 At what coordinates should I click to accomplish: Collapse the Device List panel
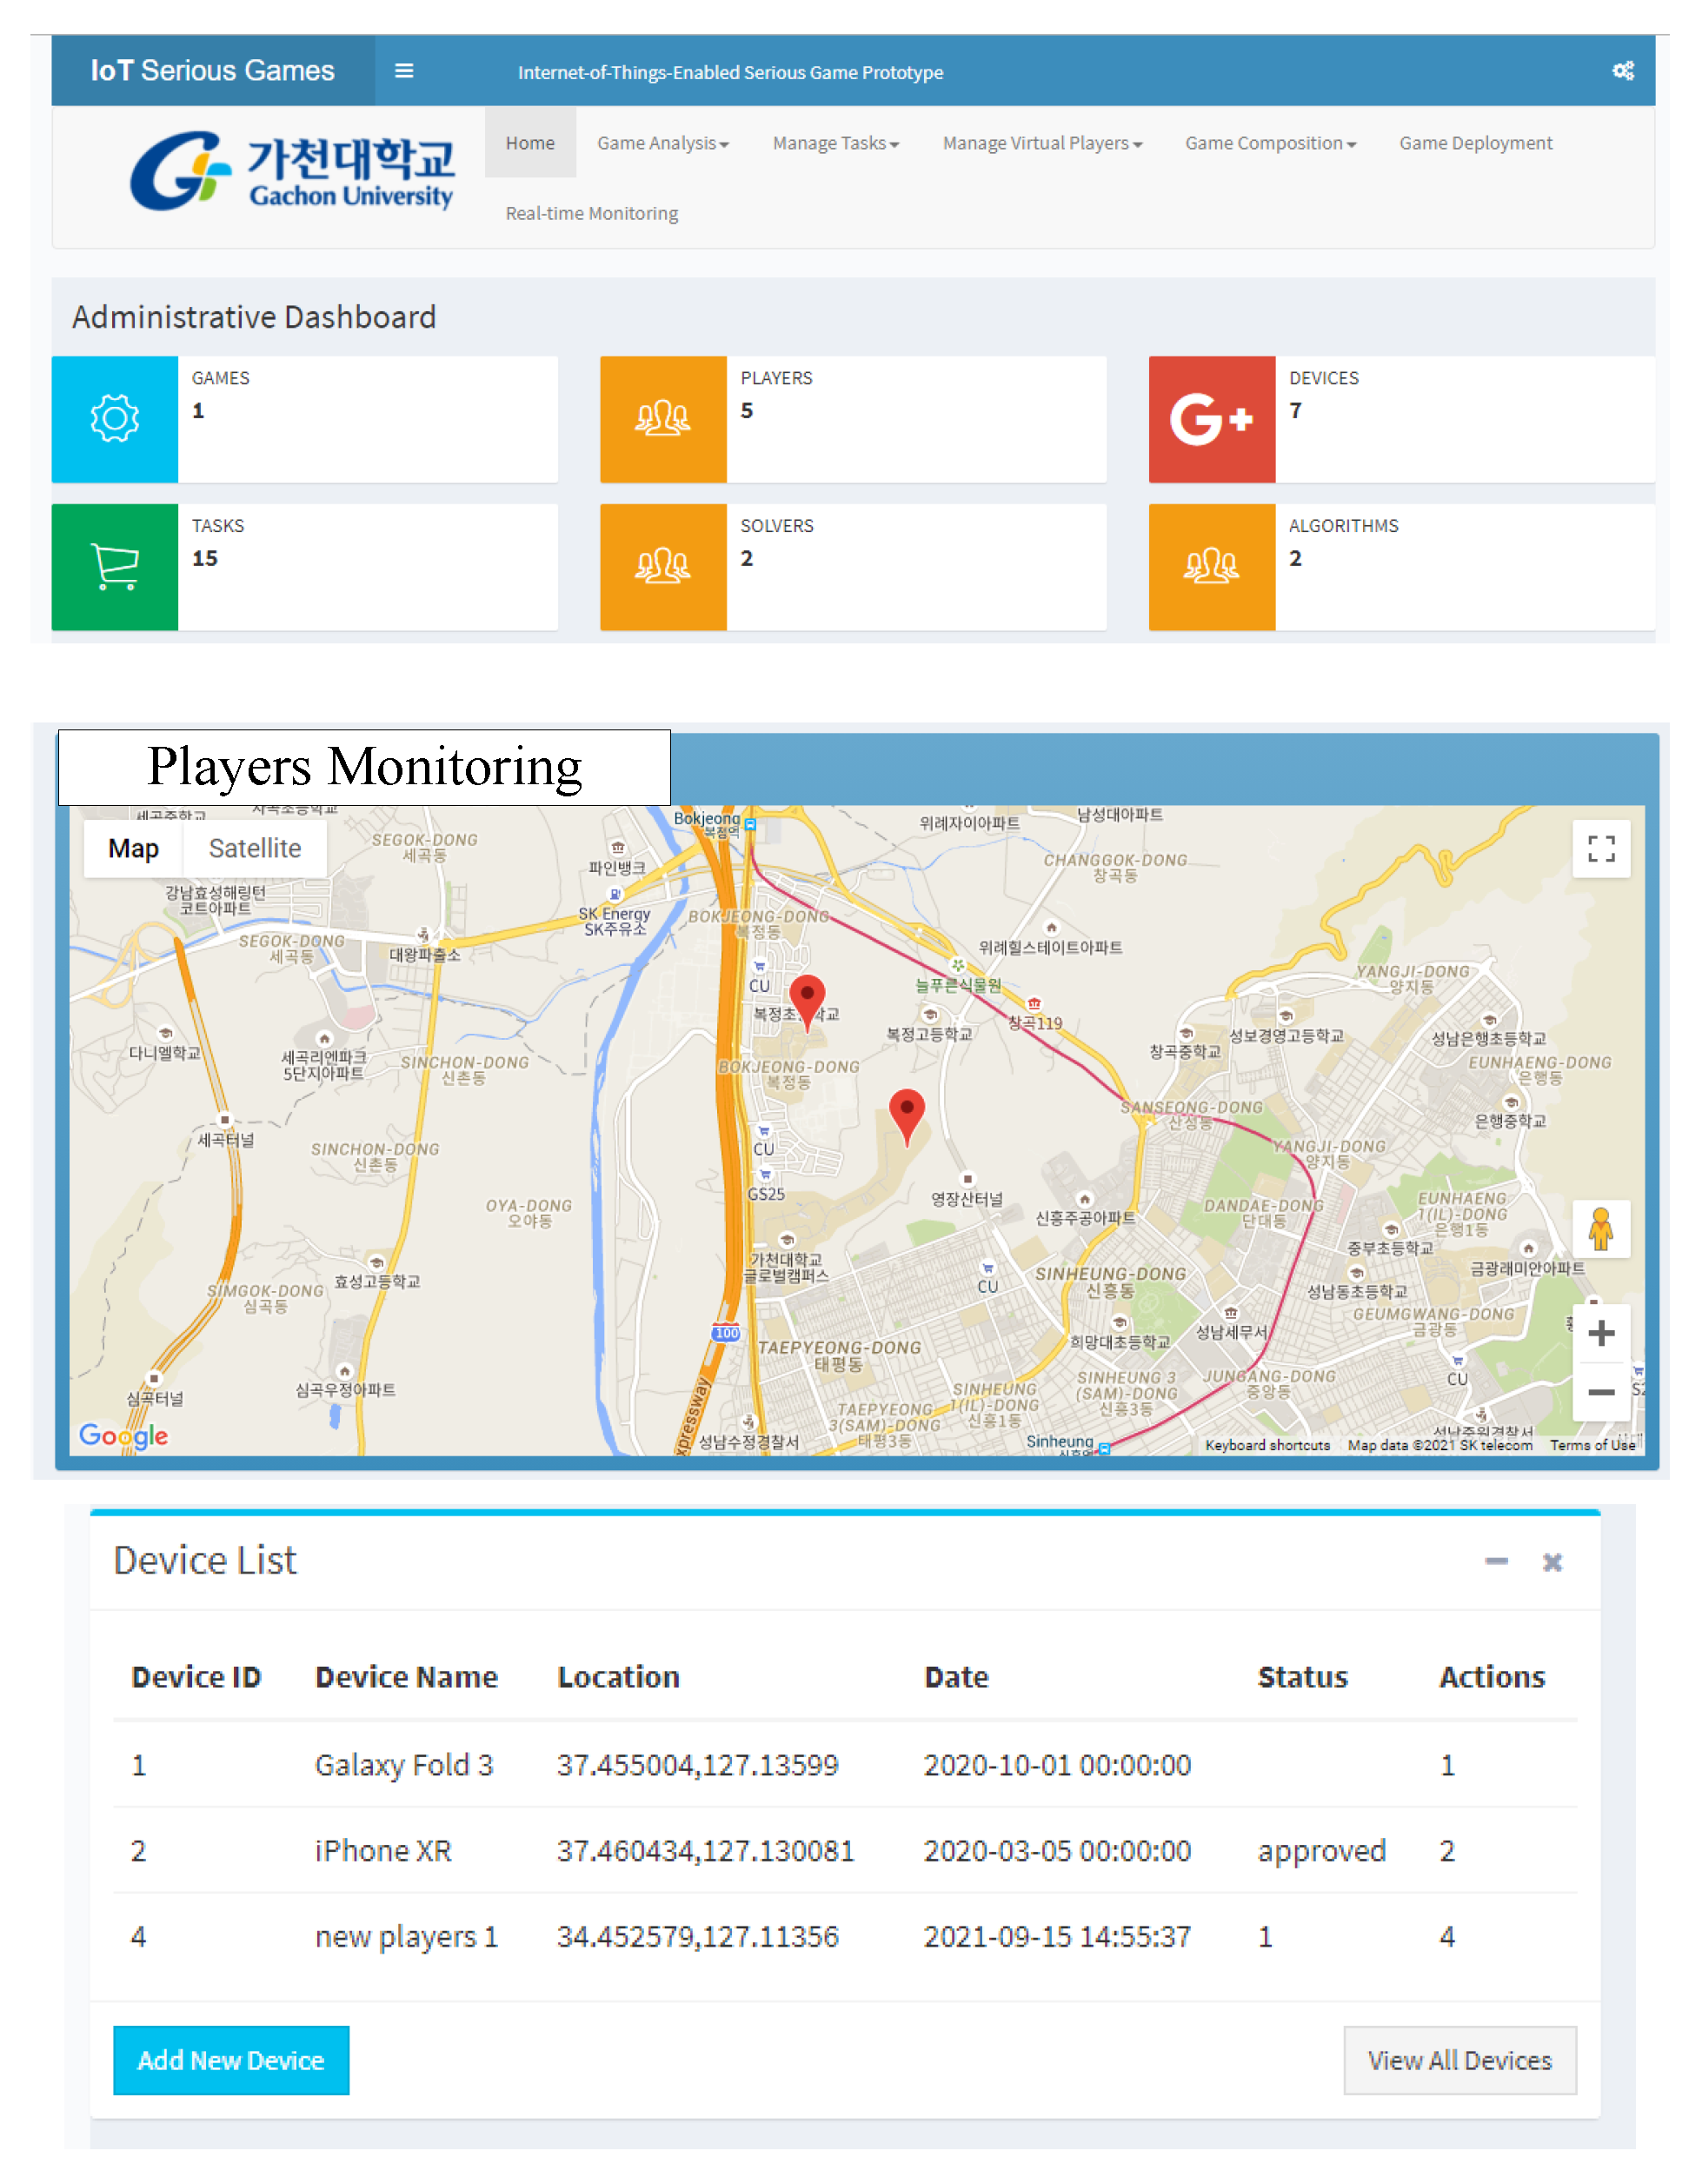(1495, 1562)
